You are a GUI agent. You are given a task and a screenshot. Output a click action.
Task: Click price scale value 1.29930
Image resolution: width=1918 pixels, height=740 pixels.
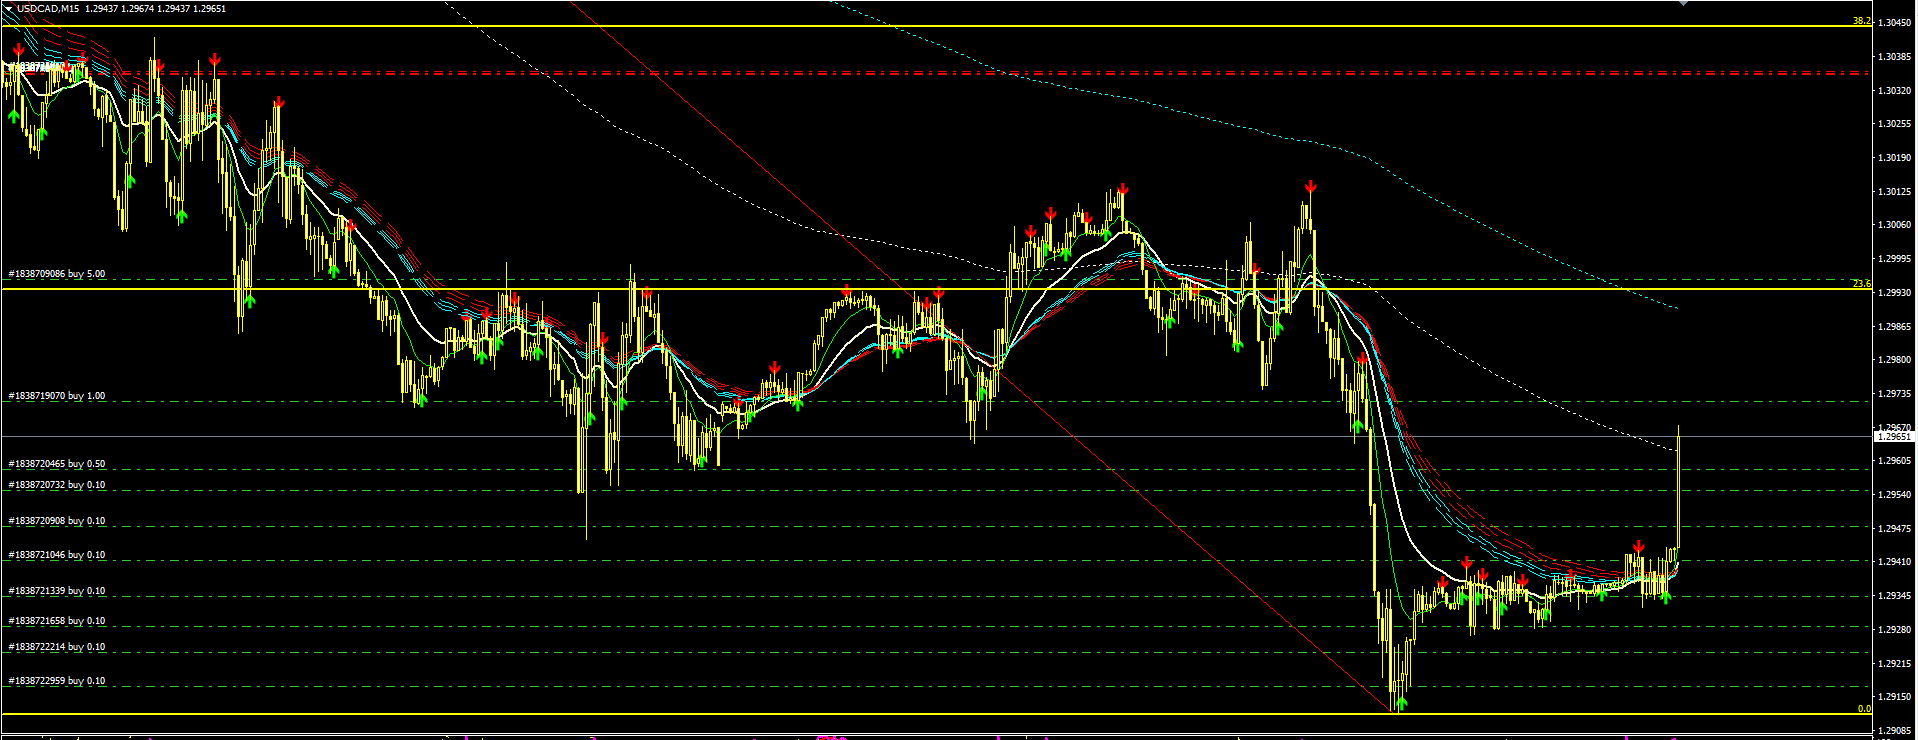click(1896, 293)
